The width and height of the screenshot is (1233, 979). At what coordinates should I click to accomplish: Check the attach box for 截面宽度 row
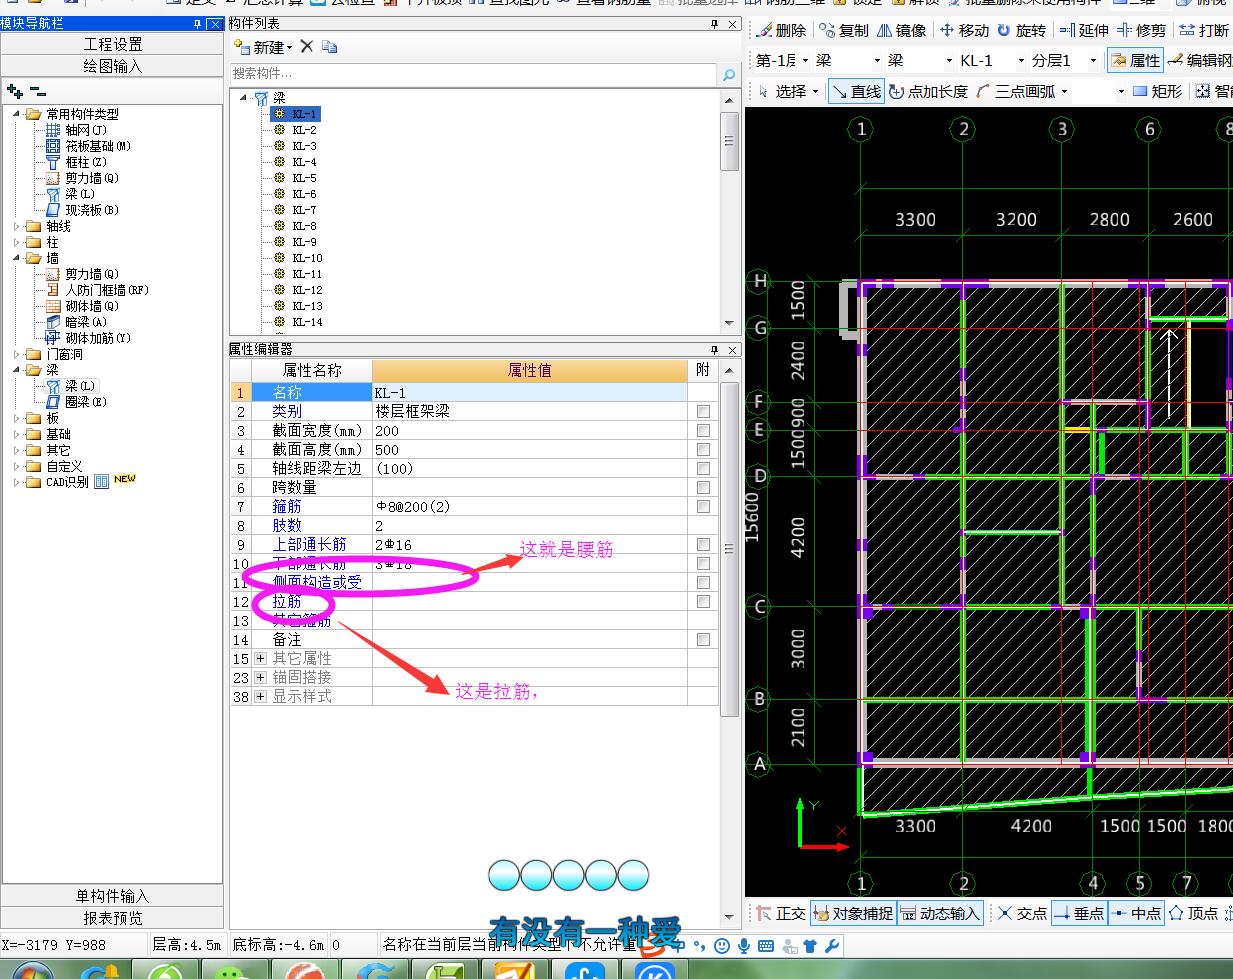coord(704,430)
